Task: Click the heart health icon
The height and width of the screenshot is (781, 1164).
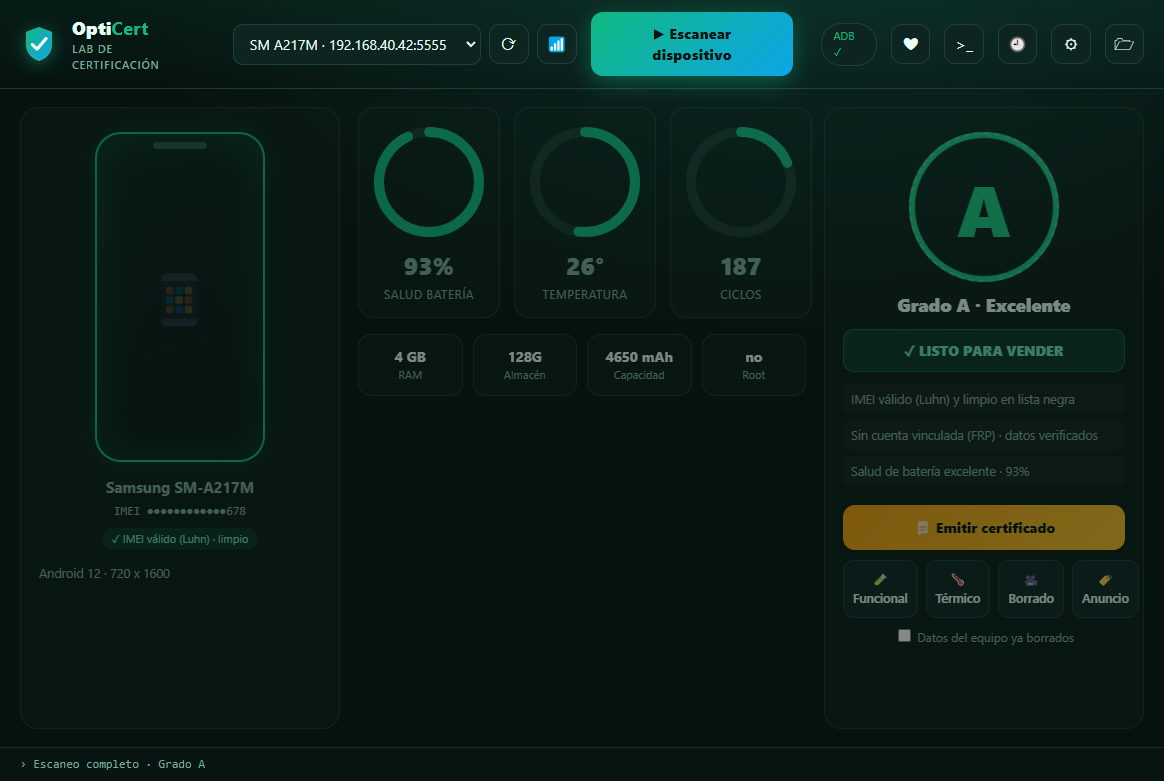Action: click(x=910, y=45)
